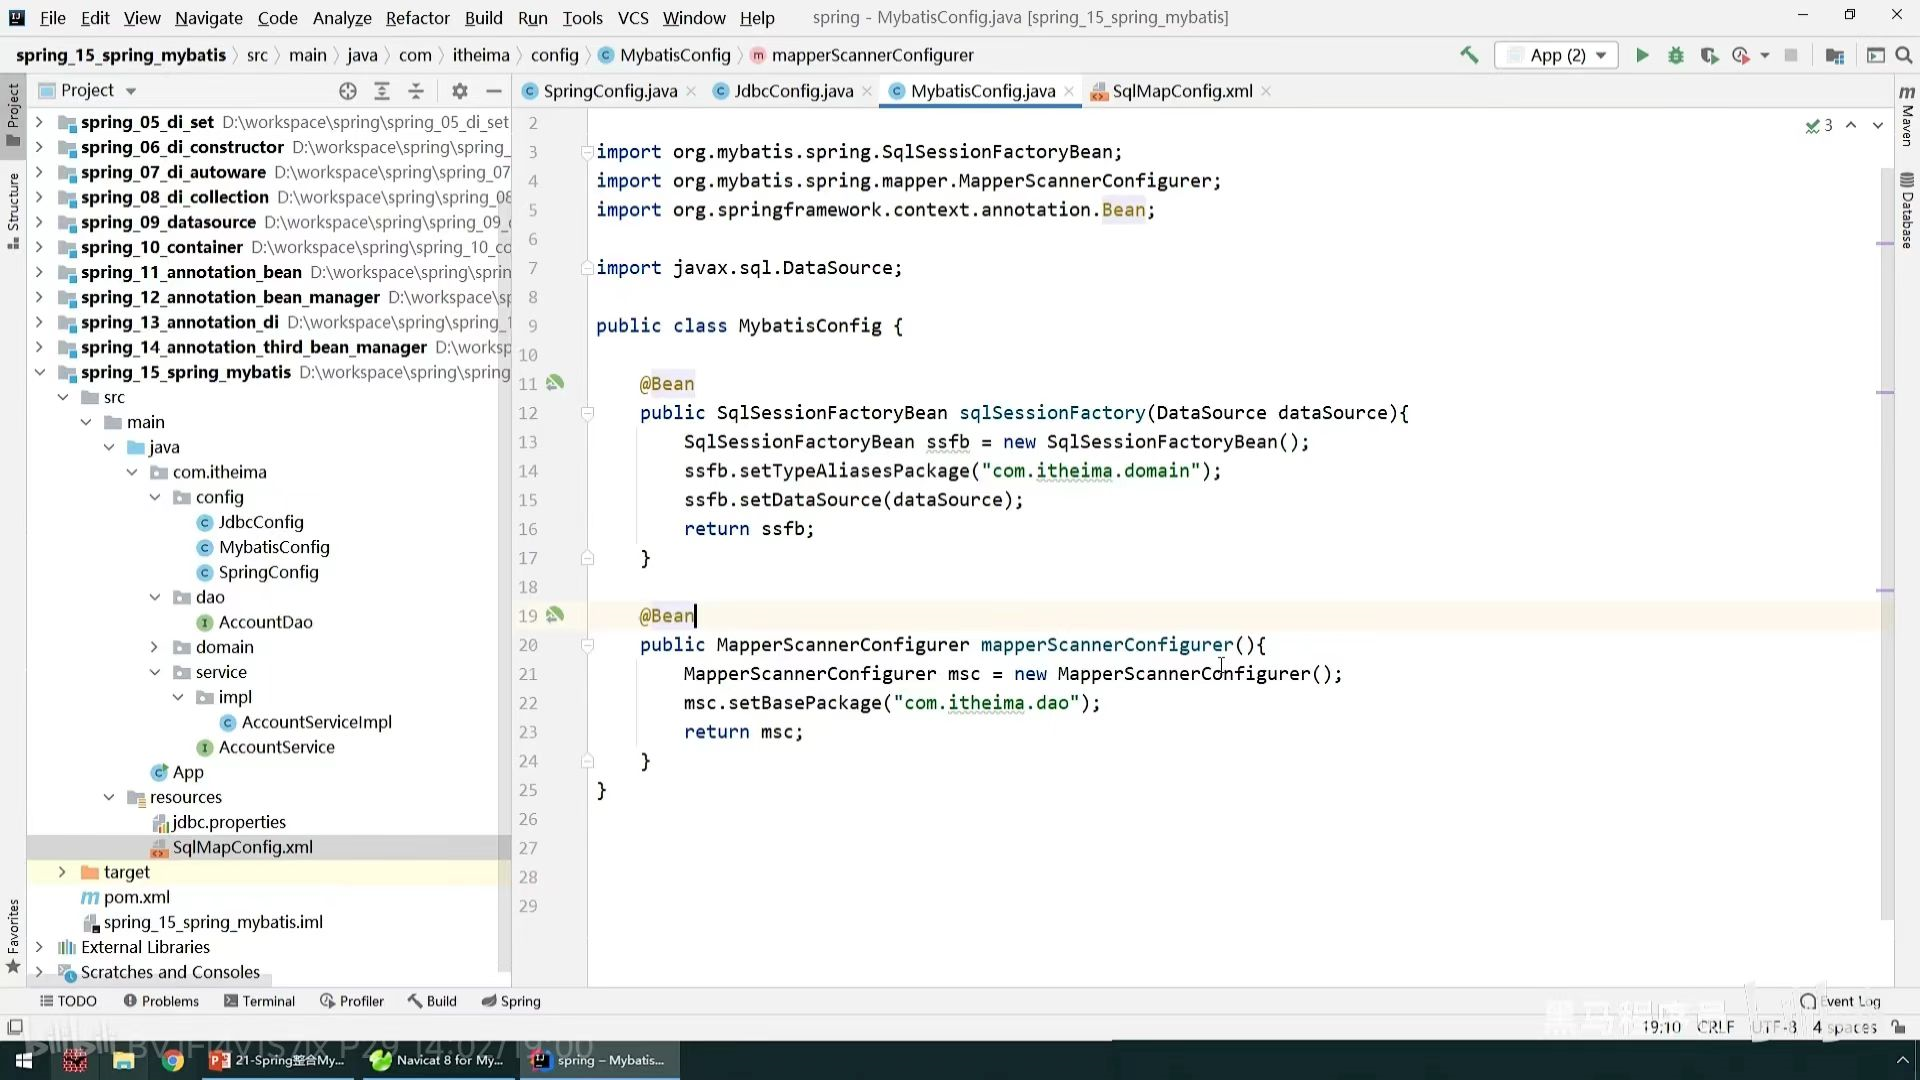Run the App configuration
This screenshot has height=1080, width=1920.
click(1642, 55)
